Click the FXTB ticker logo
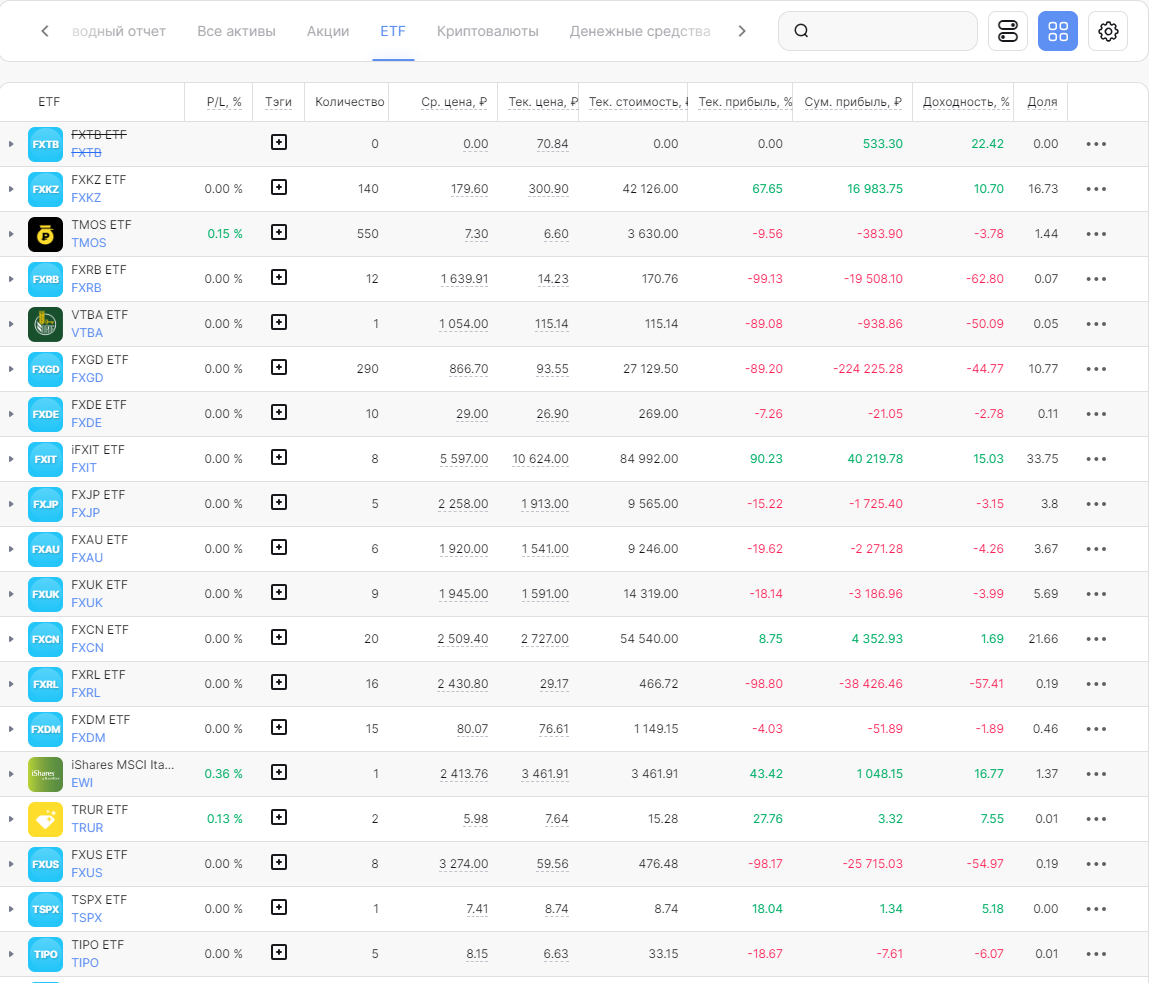This screenshot has height=983, width=1149. point(45,144)
